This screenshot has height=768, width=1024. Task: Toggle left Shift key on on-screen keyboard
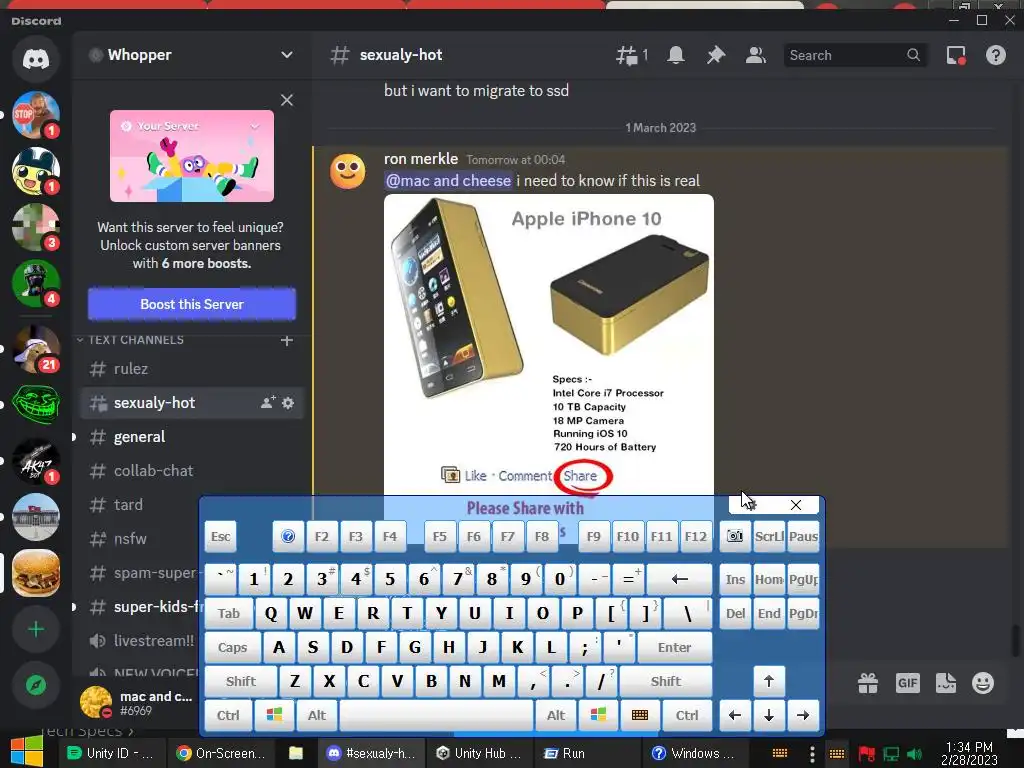pyautogui.click(x=241, y=681)
